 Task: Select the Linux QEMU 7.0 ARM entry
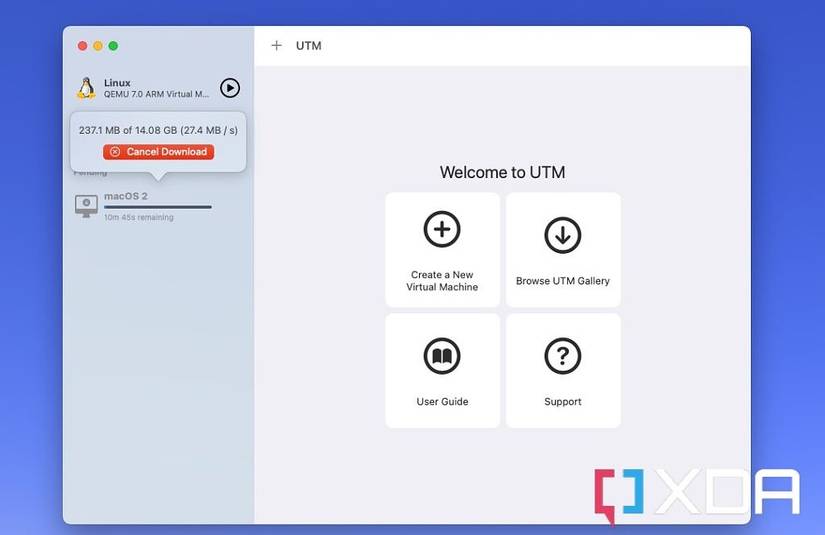158,88
